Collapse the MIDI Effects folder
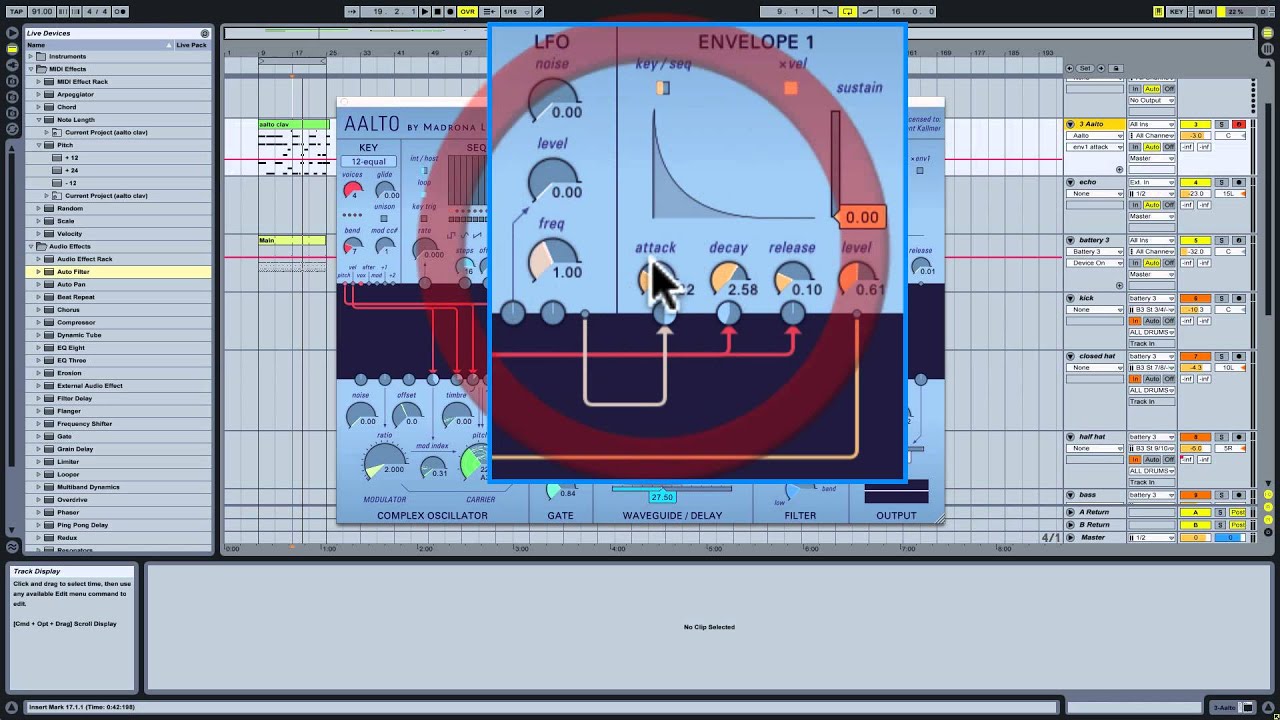Viewport: 1280px width, 720px height. pos(30,69)
